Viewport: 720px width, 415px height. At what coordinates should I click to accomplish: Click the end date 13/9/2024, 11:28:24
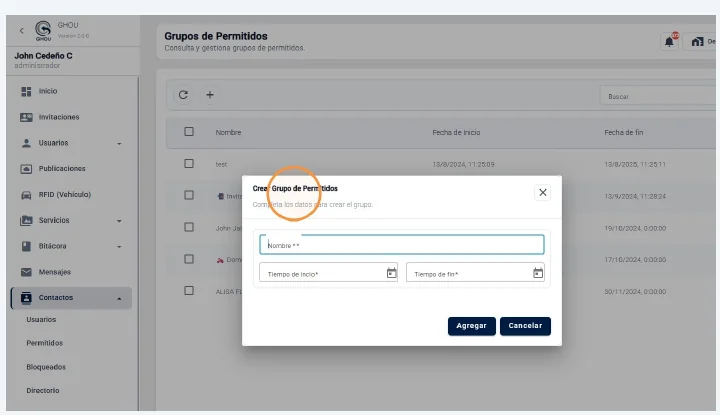[x=635, y=196]
